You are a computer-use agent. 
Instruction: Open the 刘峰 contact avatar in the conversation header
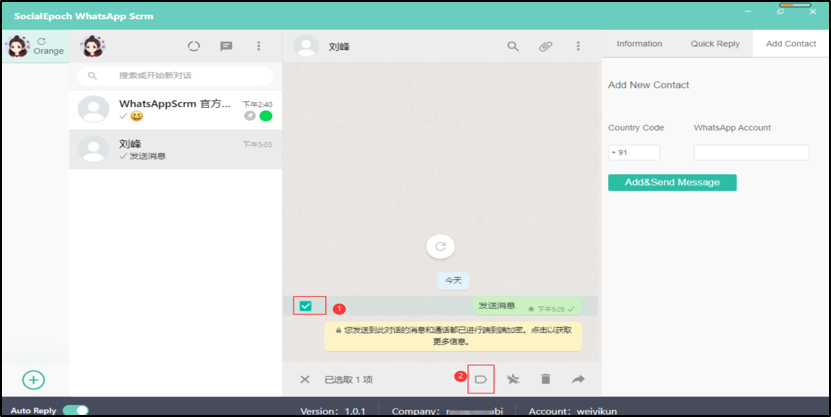pyautogui.click(x=306, y=47)
